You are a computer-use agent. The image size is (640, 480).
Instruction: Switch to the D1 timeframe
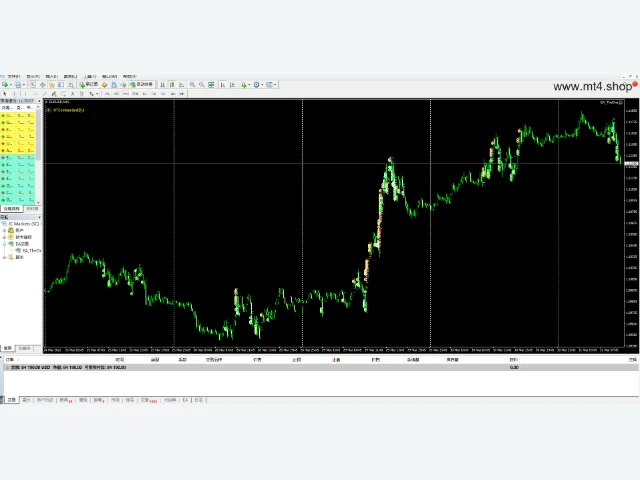[x=163, y=93]
